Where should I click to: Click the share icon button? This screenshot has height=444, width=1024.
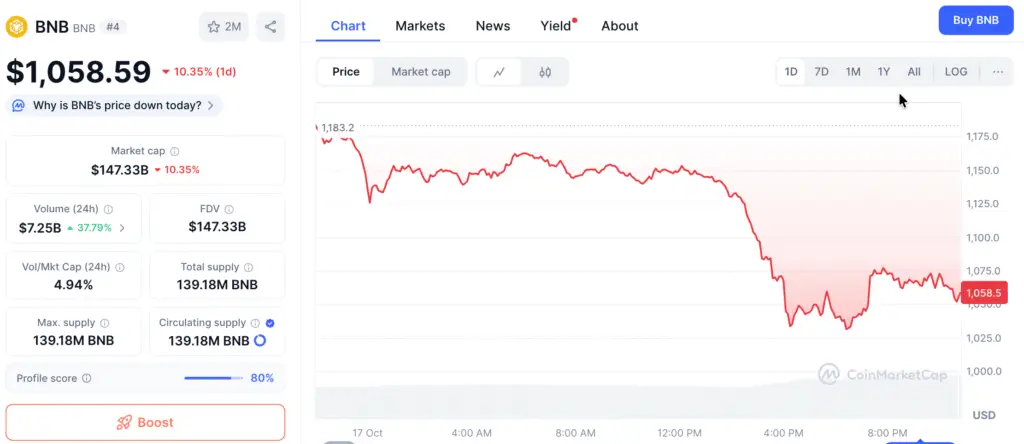click(x=270, y=27)
